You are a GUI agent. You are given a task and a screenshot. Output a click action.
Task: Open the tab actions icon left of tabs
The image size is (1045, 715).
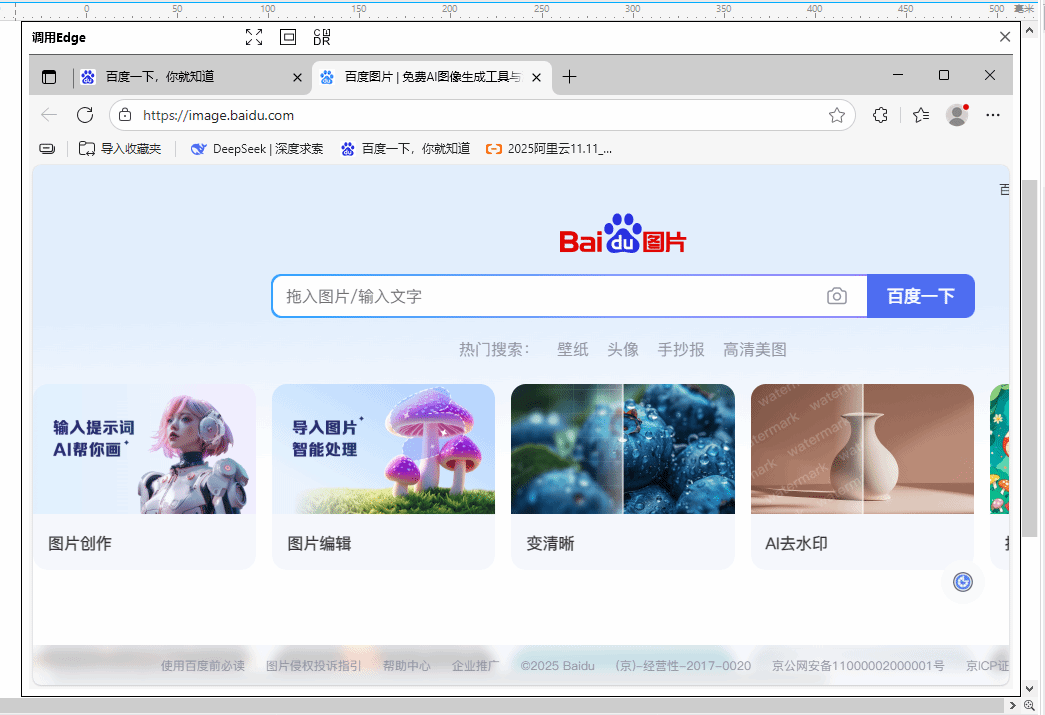coord(49,77)
